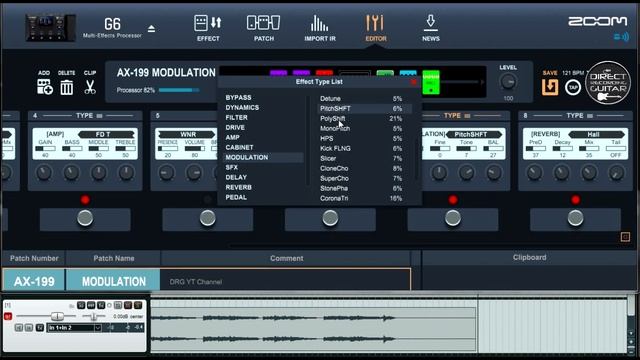Eject the G6 device
This screenshot has height=360, width=640.
(x=151, y=29)
